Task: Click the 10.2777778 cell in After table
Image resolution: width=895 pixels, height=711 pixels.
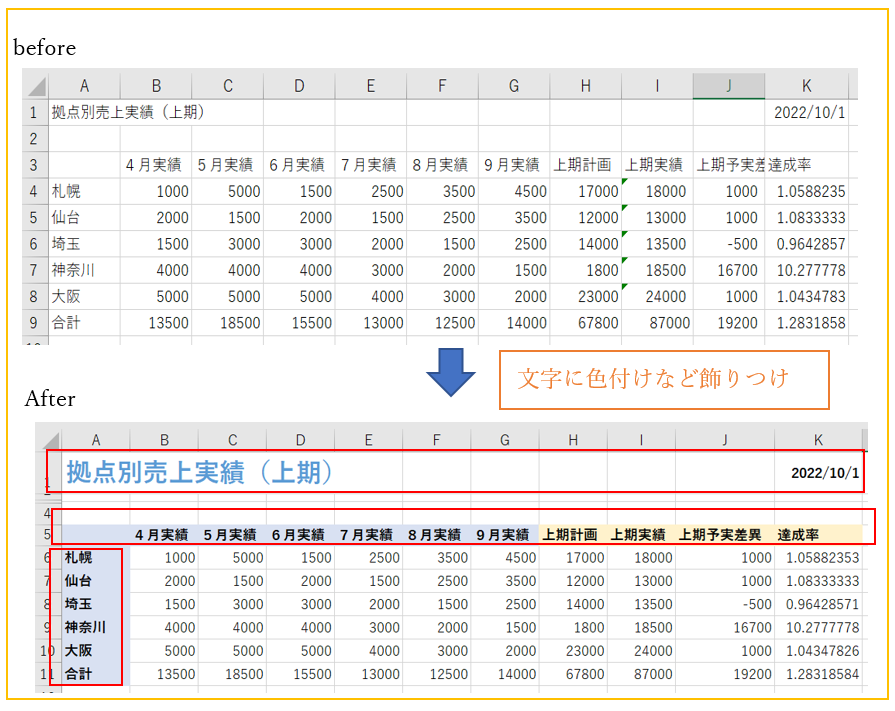Action: coord(817,627)
